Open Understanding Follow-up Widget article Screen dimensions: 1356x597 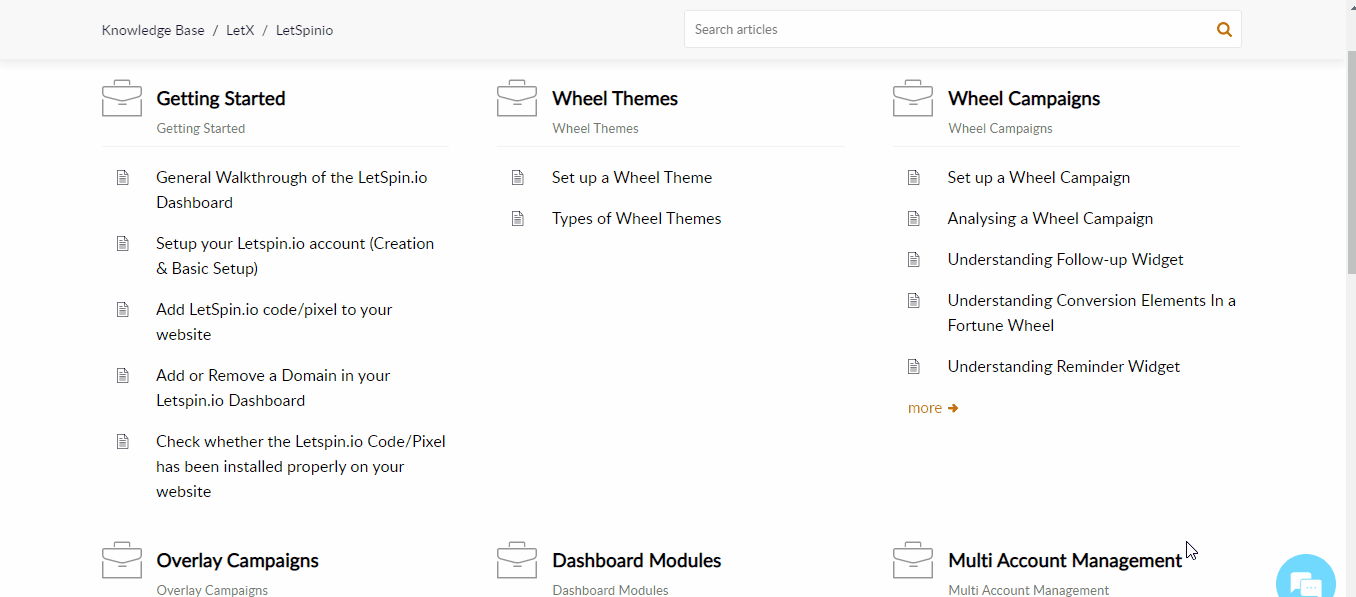point(1065,260)
